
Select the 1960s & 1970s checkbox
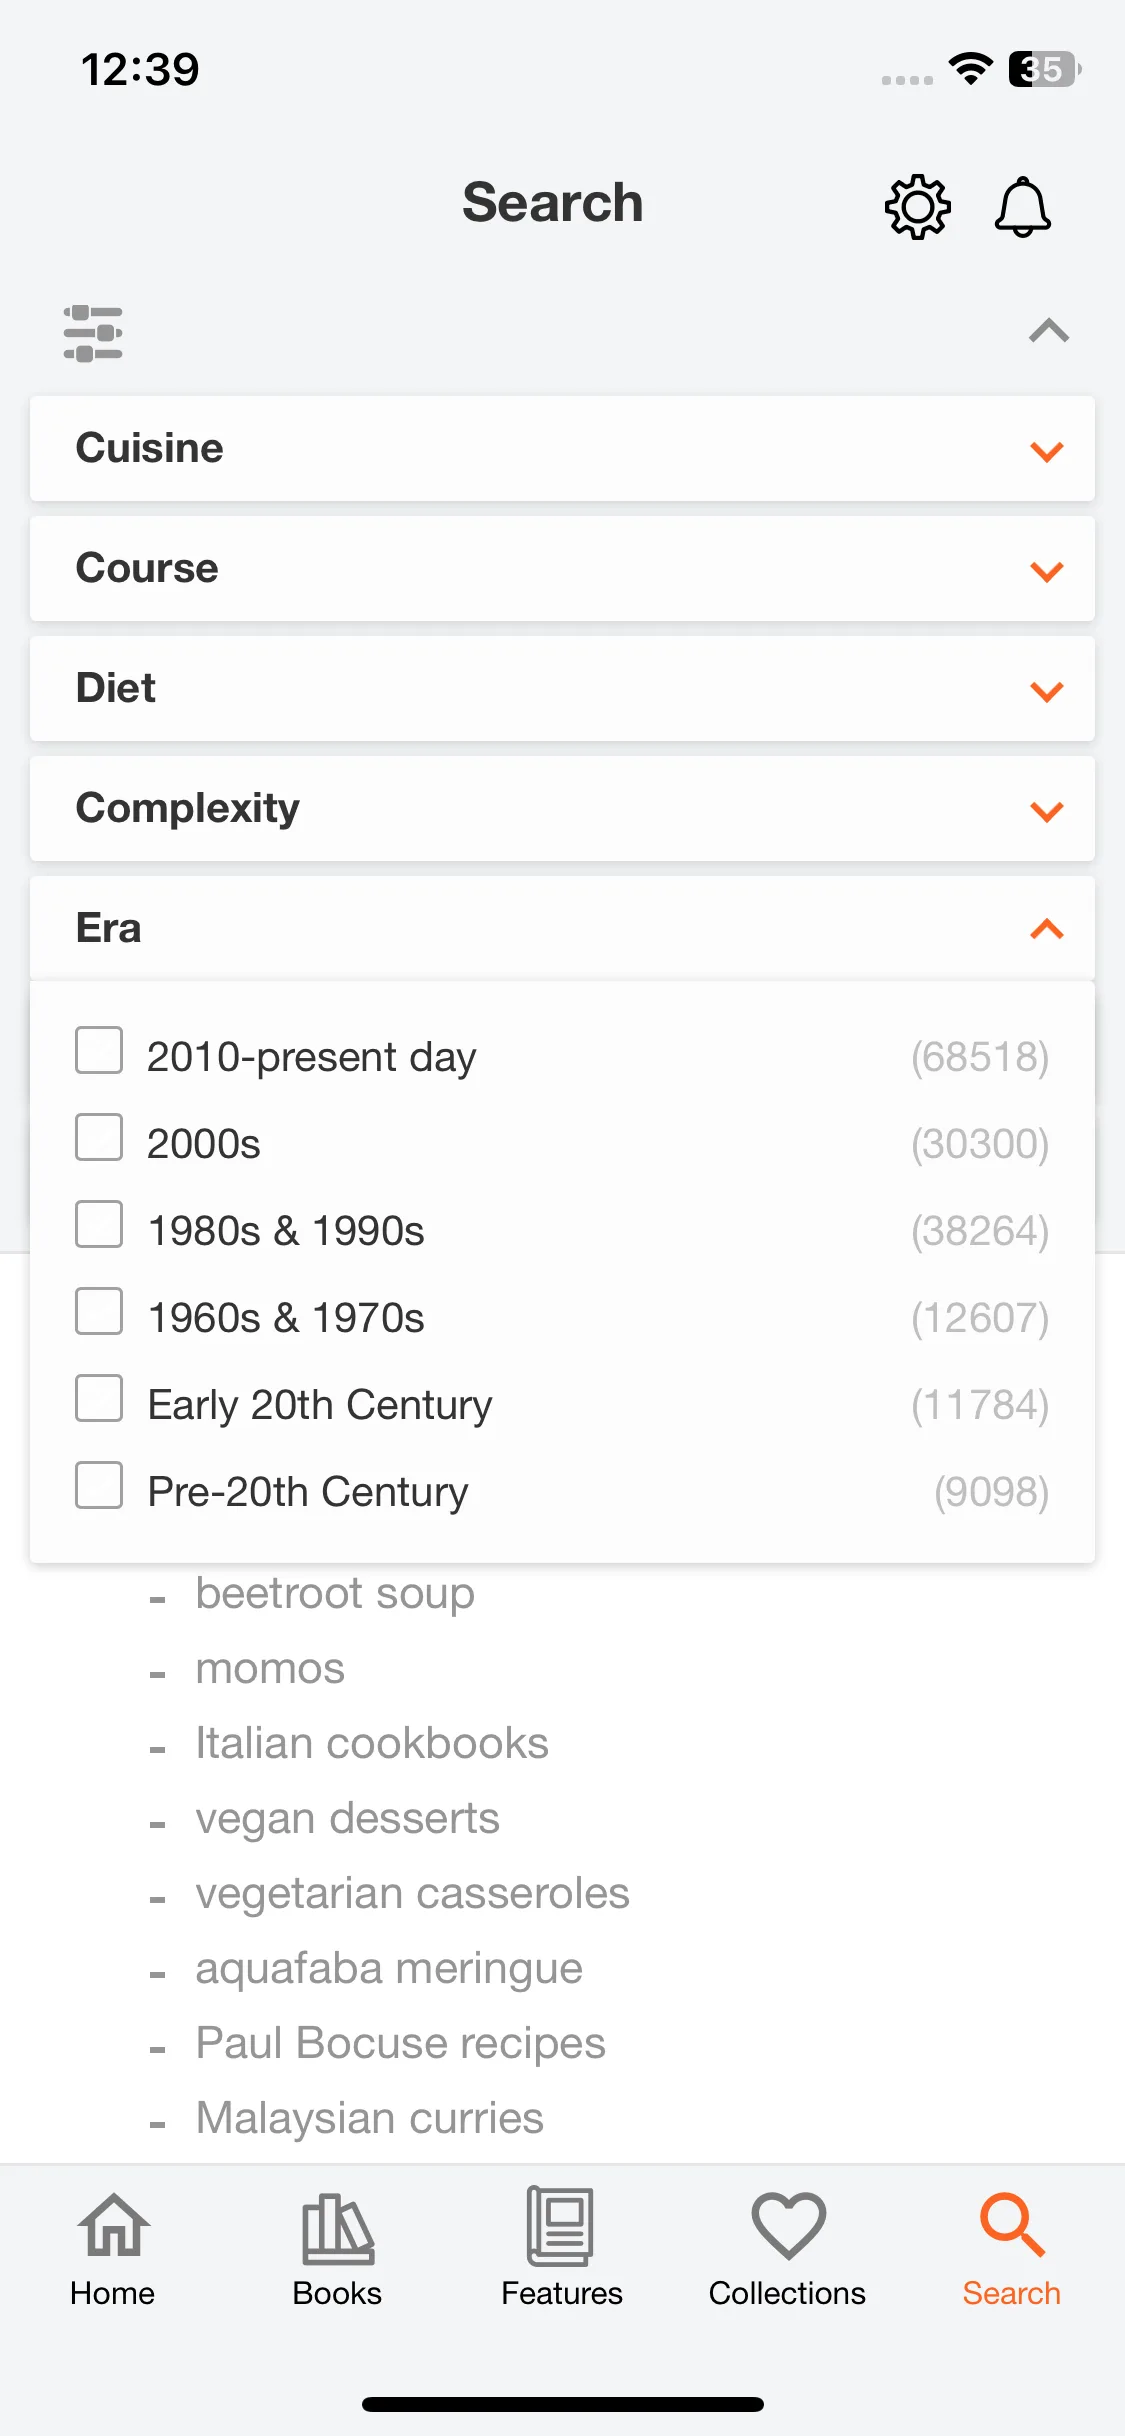[99, 1311]
